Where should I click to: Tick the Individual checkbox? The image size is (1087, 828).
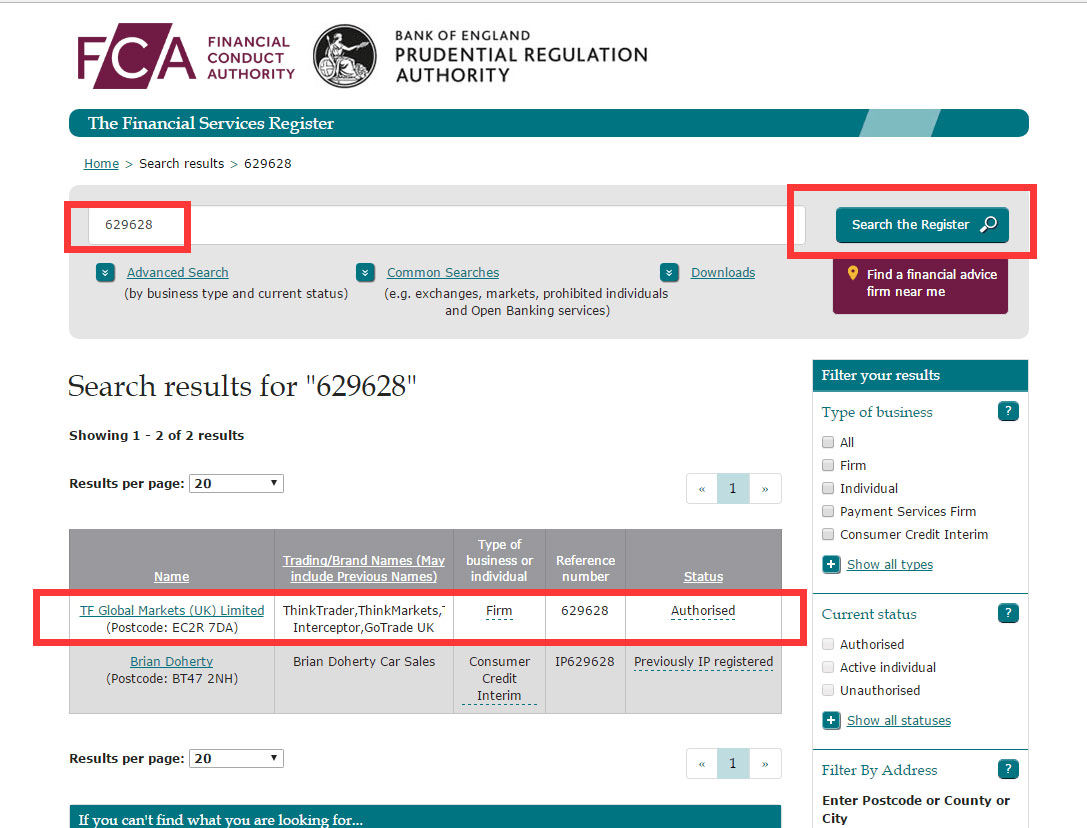click(828, 488)
